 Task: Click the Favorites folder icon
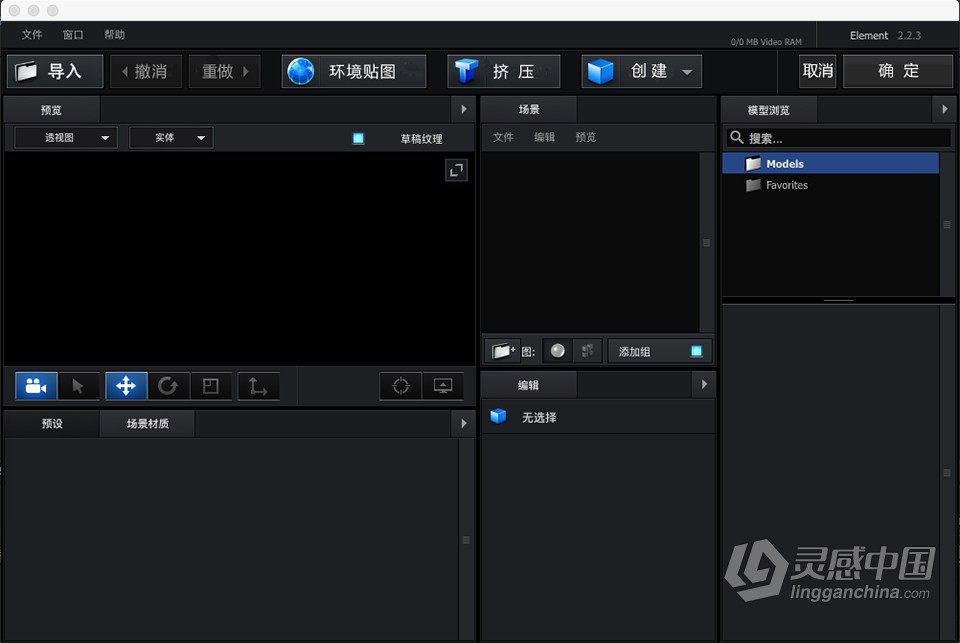point(753,185)
